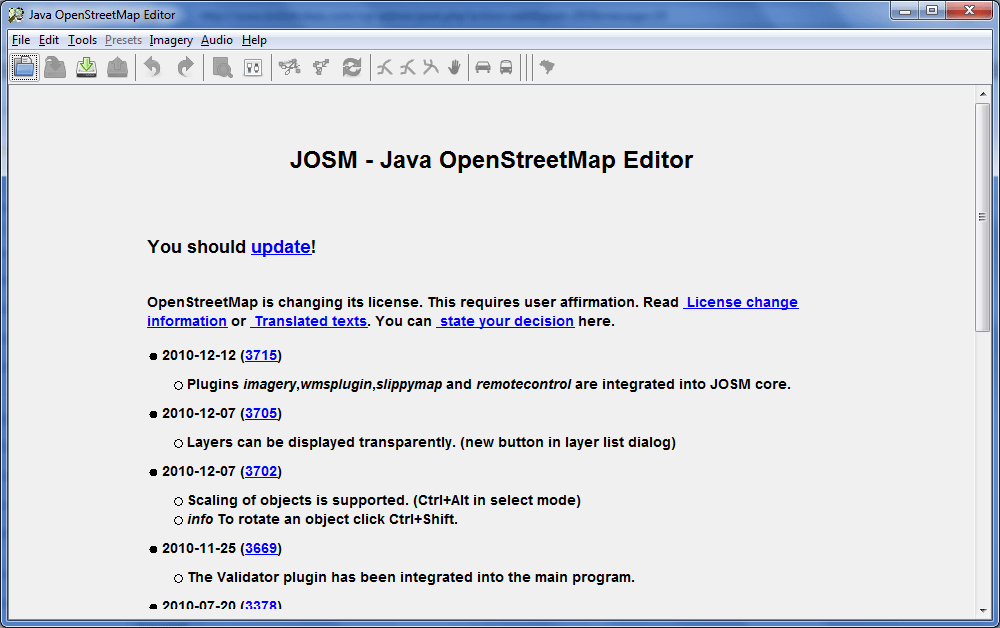Open the Presets menu
1000x628 pixels.
[123, 40]
